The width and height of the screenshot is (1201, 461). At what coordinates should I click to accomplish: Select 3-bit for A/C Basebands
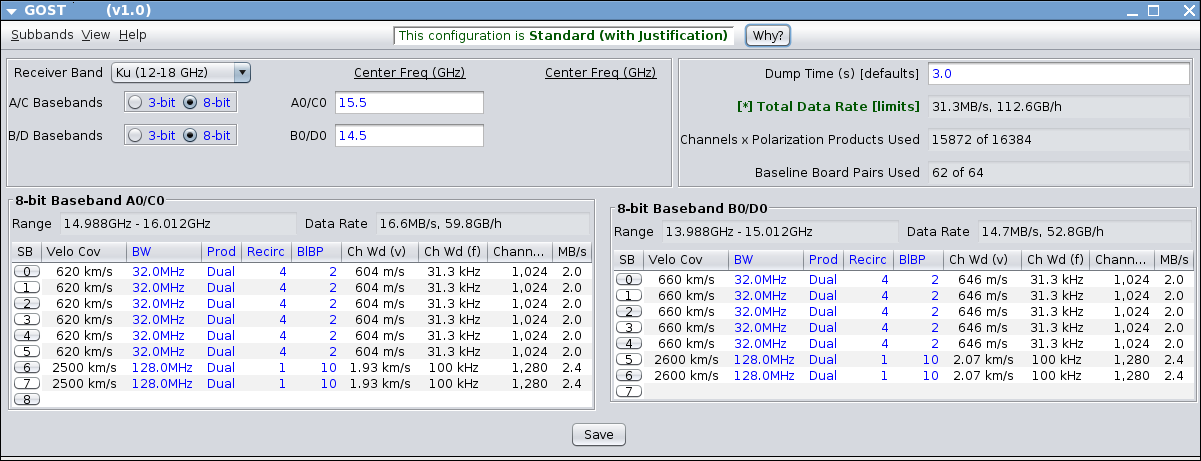point(135,103)
